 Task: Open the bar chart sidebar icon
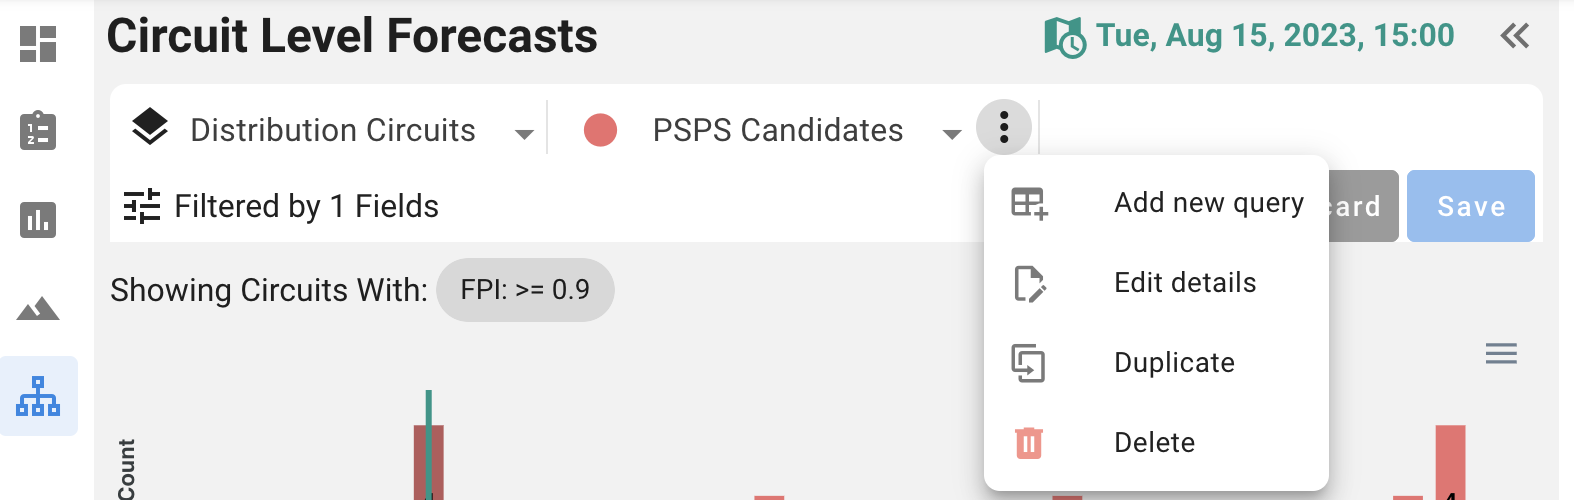[38, 219]
